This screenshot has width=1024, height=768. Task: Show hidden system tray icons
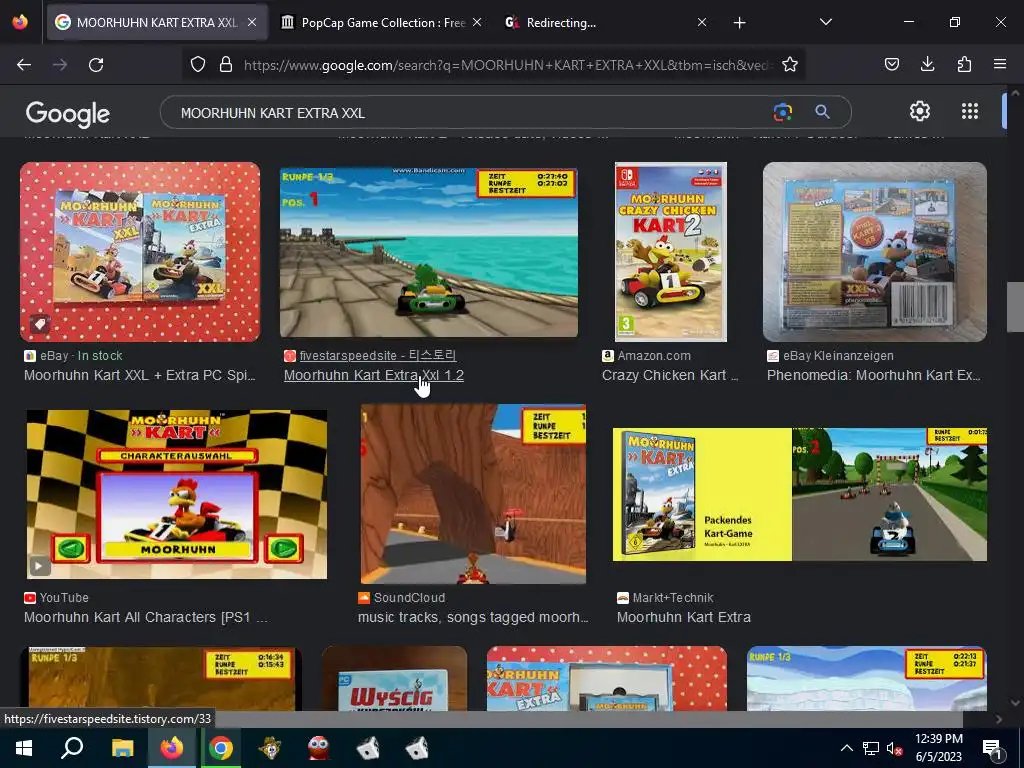846,748
